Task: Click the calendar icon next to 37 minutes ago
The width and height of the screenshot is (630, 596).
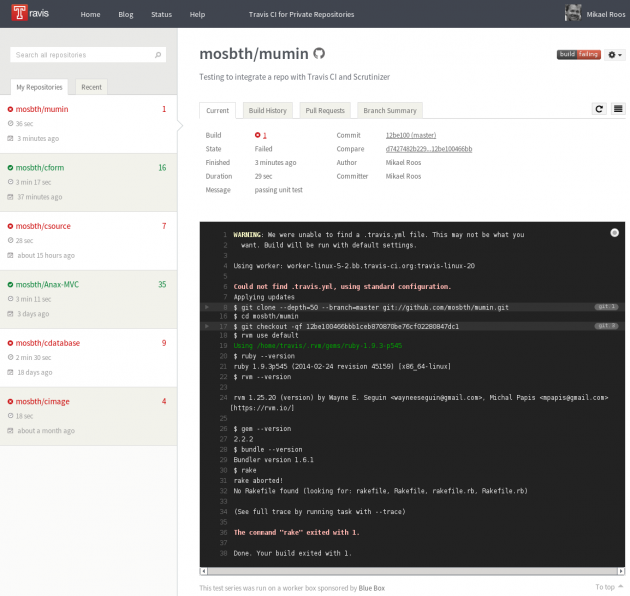Action: point(10,197)
